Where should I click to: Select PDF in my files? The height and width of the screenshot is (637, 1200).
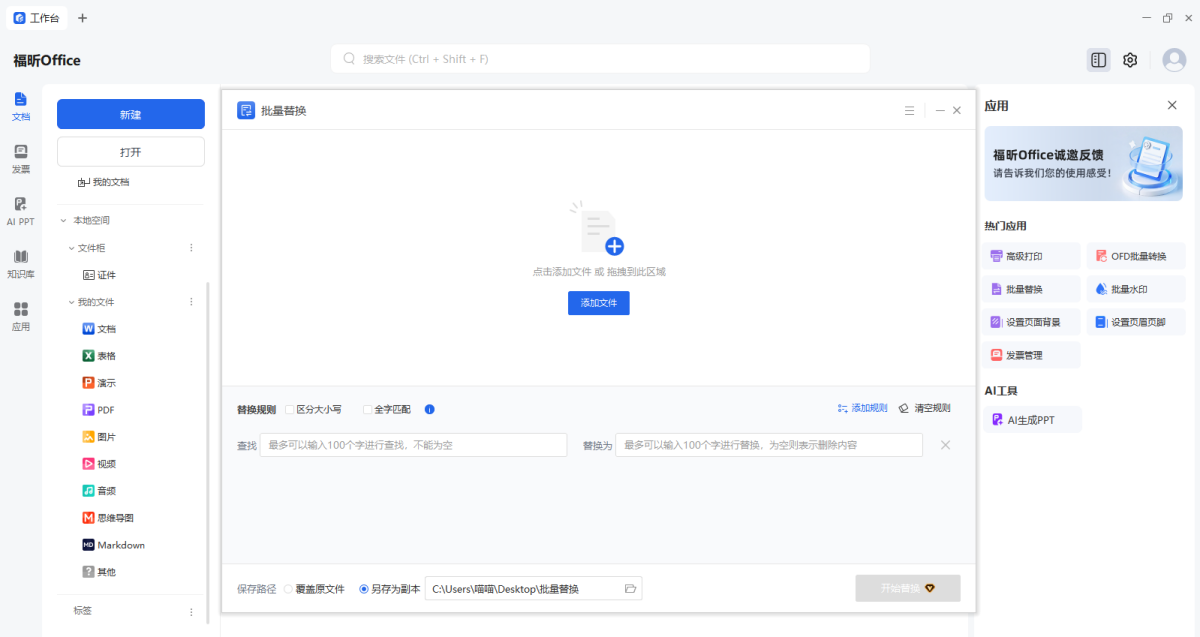pos(98,410)
